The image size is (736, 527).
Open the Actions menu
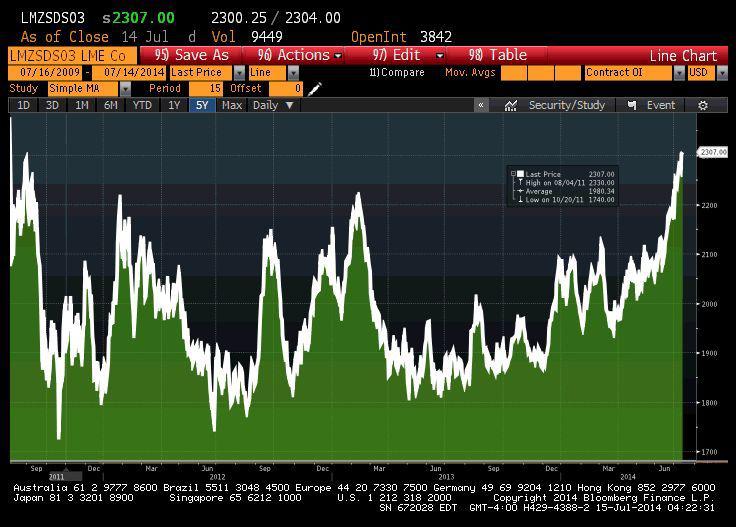tap(299, 55)
